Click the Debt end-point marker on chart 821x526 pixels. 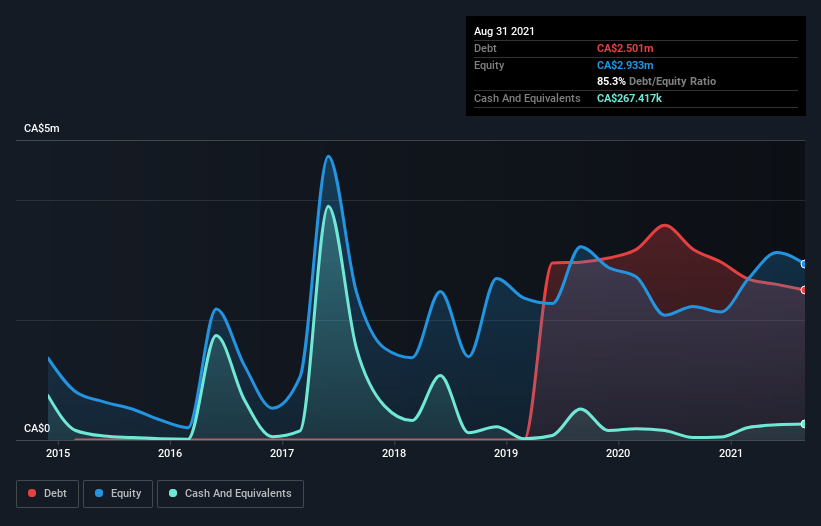point(804,290)
